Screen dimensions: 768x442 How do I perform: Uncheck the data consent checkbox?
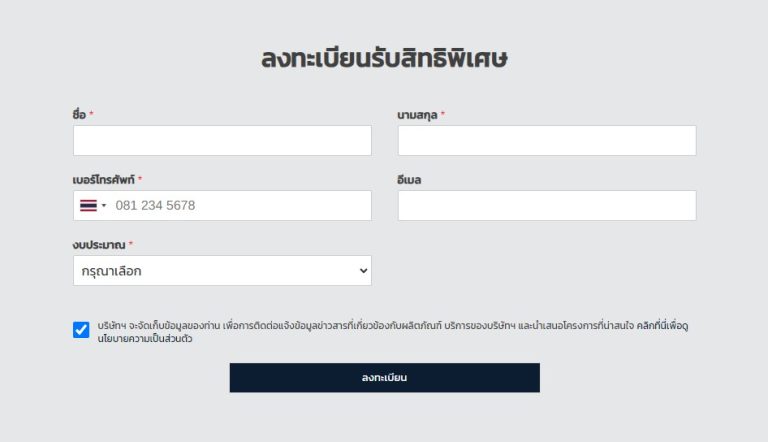81,330
